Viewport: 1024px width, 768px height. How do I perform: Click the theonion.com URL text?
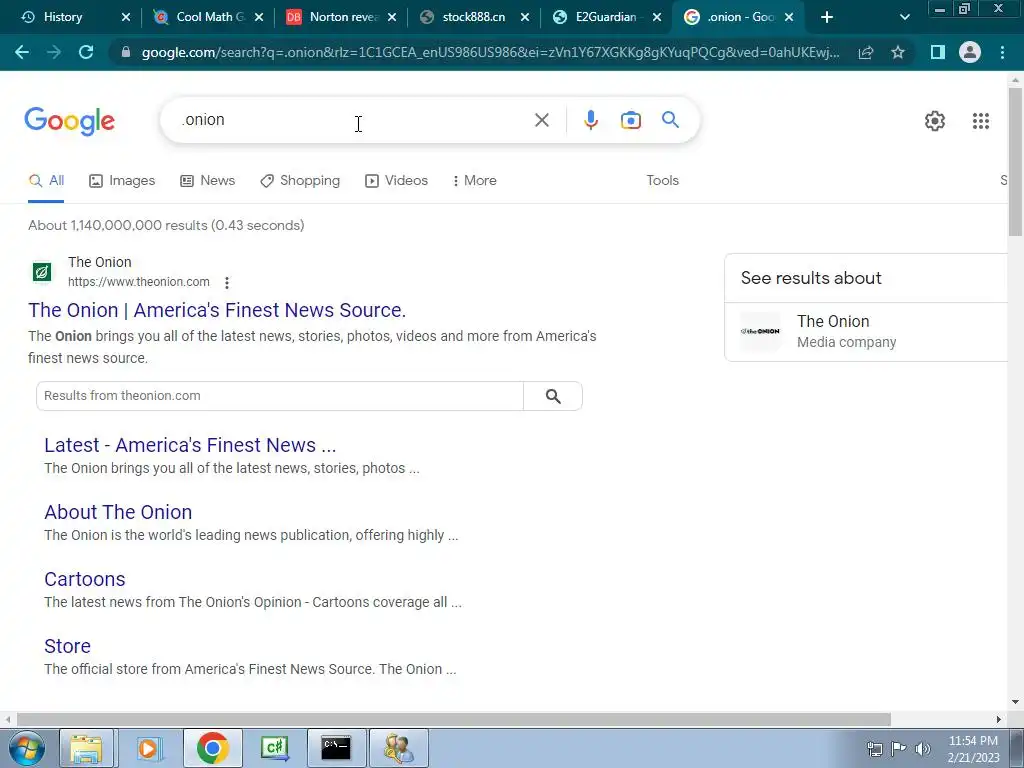[x=138, y=282]
